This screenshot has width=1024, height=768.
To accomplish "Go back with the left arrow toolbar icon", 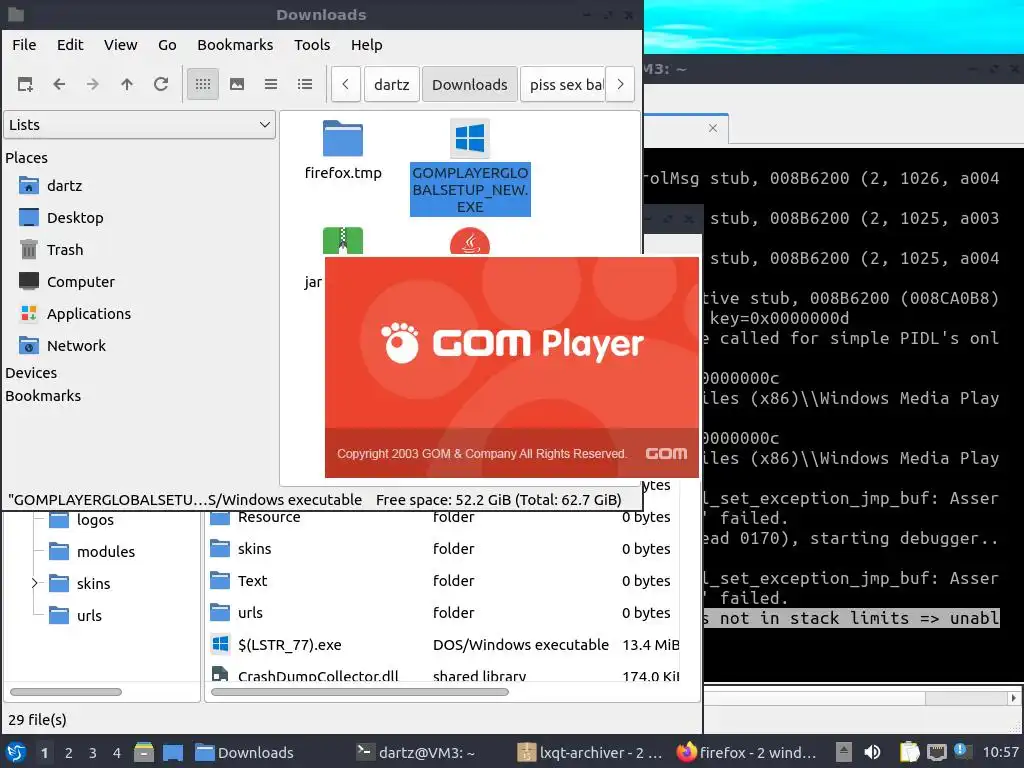I will (x=59, y=84).
